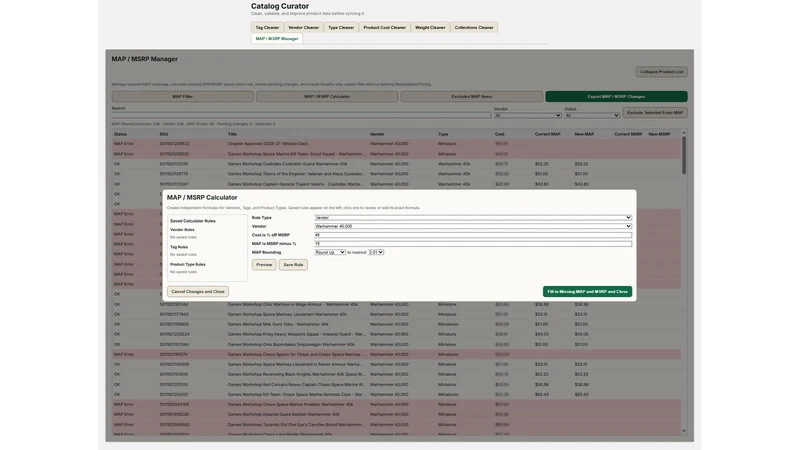This screenshot has height=450, width=800.
Task: Select the Weight Cleaner tab
Action: click(430, 28)
